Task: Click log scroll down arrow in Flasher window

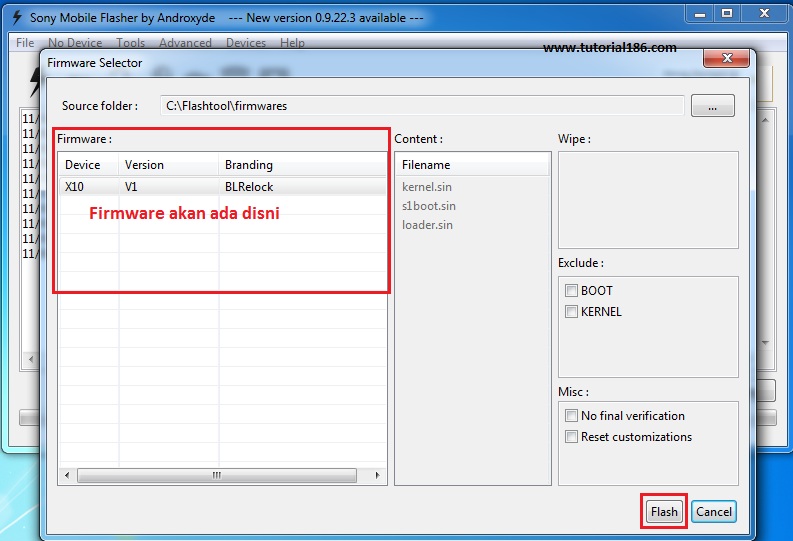Action: 765,343
